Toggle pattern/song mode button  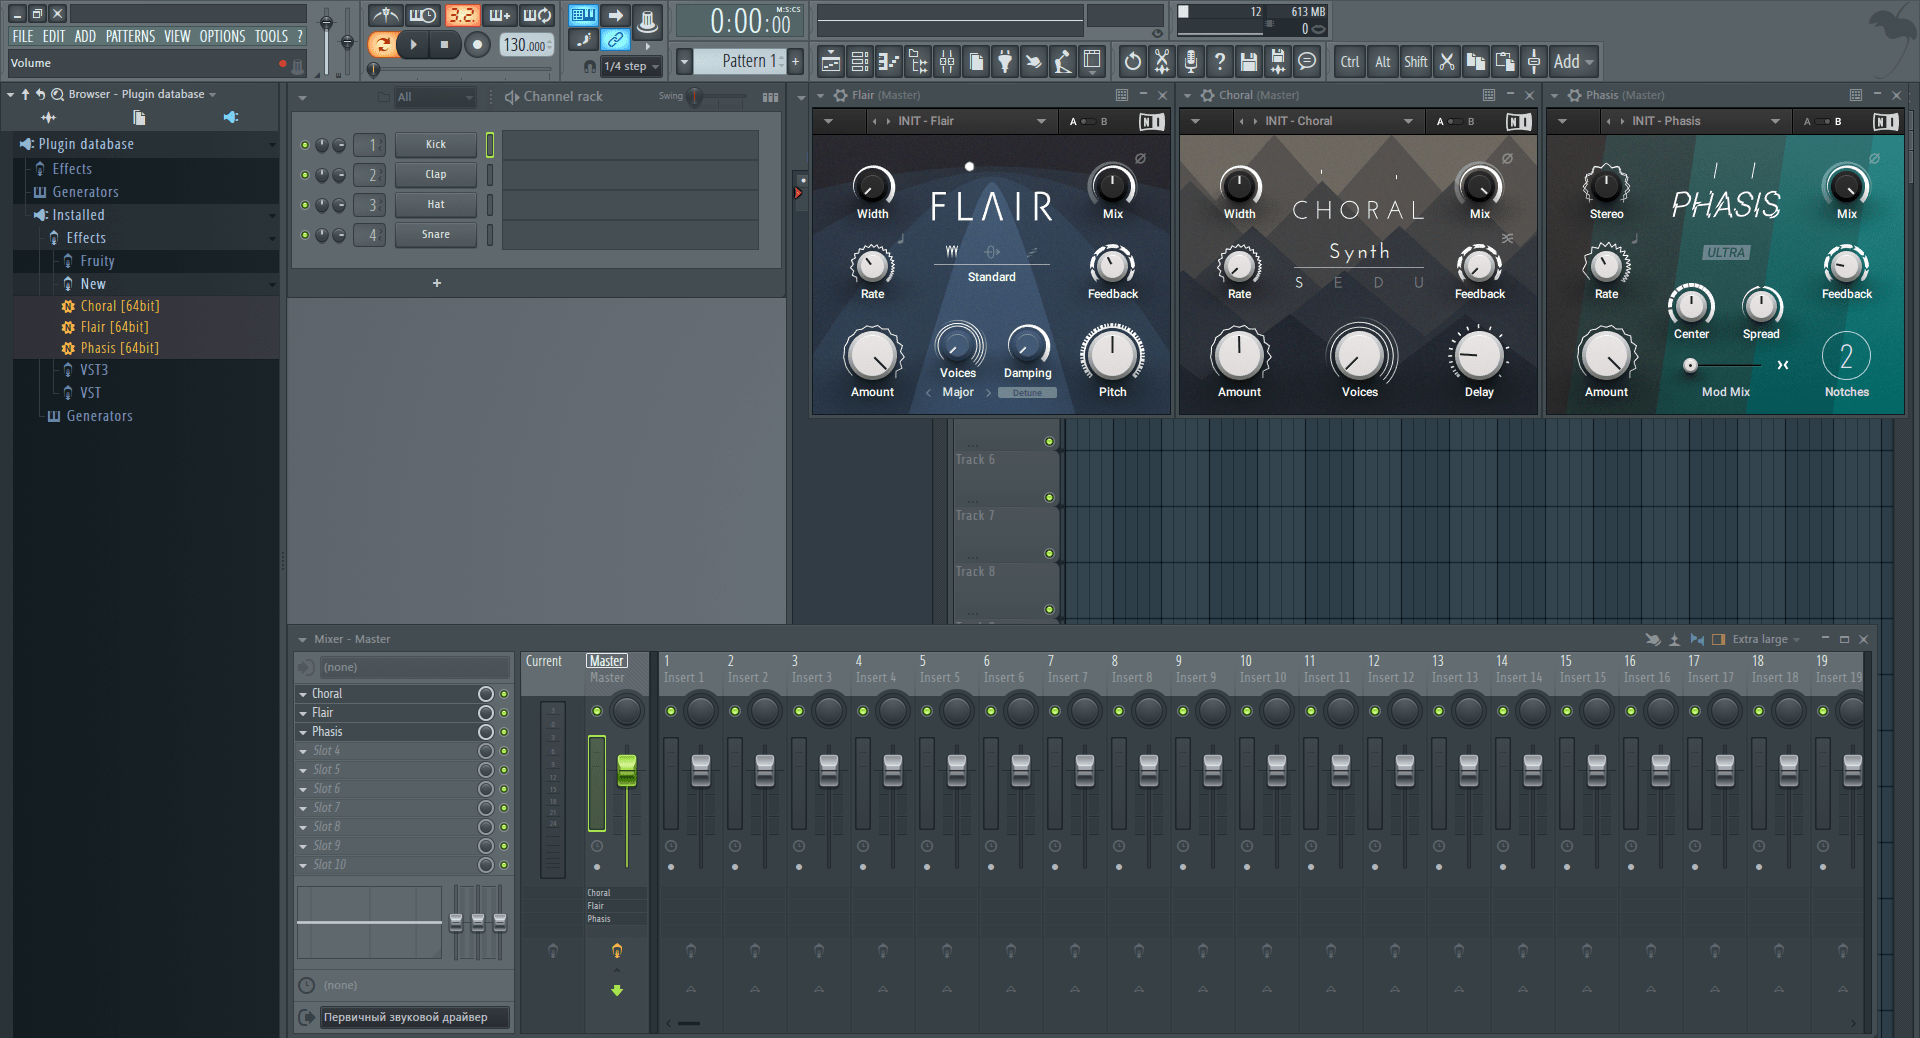pos(381,44)
